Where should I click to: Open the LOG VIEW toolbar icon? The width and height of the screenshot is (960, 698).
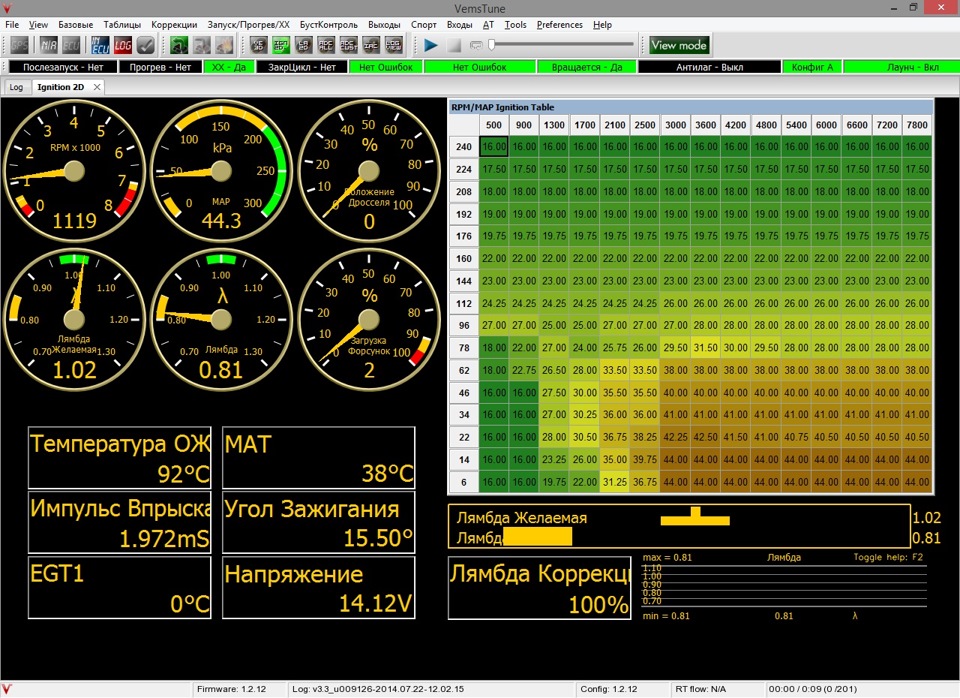[x=394, y=45]
